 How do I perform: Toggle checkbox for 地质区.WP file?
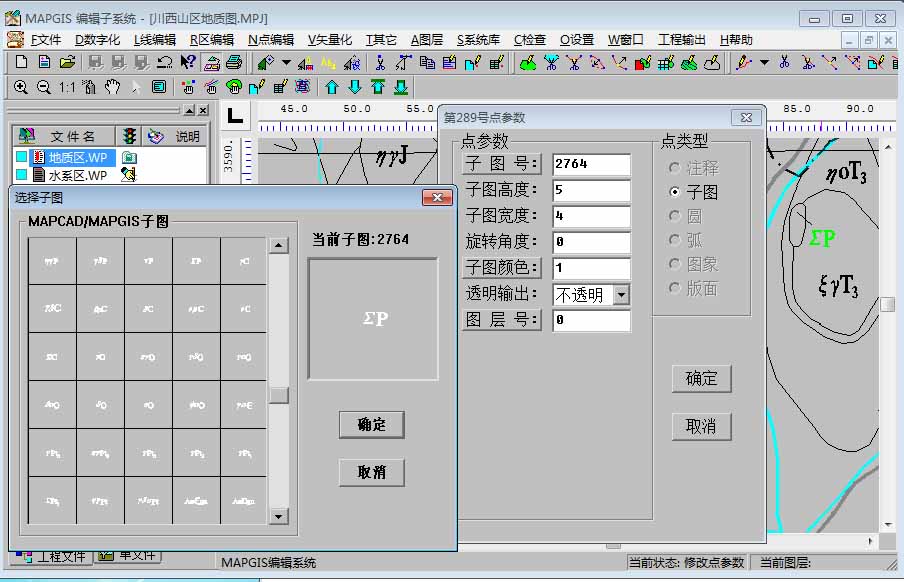pyautogui.click(x=21, y=157)
